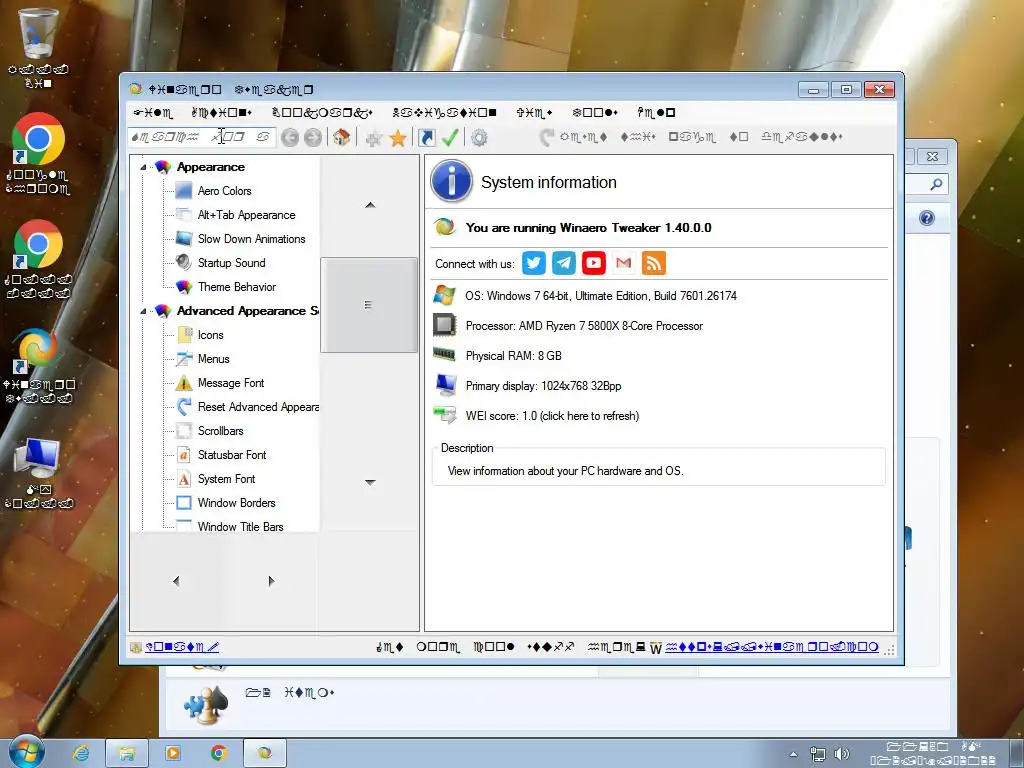Open the File menu
The image size is (1024, 768).
coord(153,113)
